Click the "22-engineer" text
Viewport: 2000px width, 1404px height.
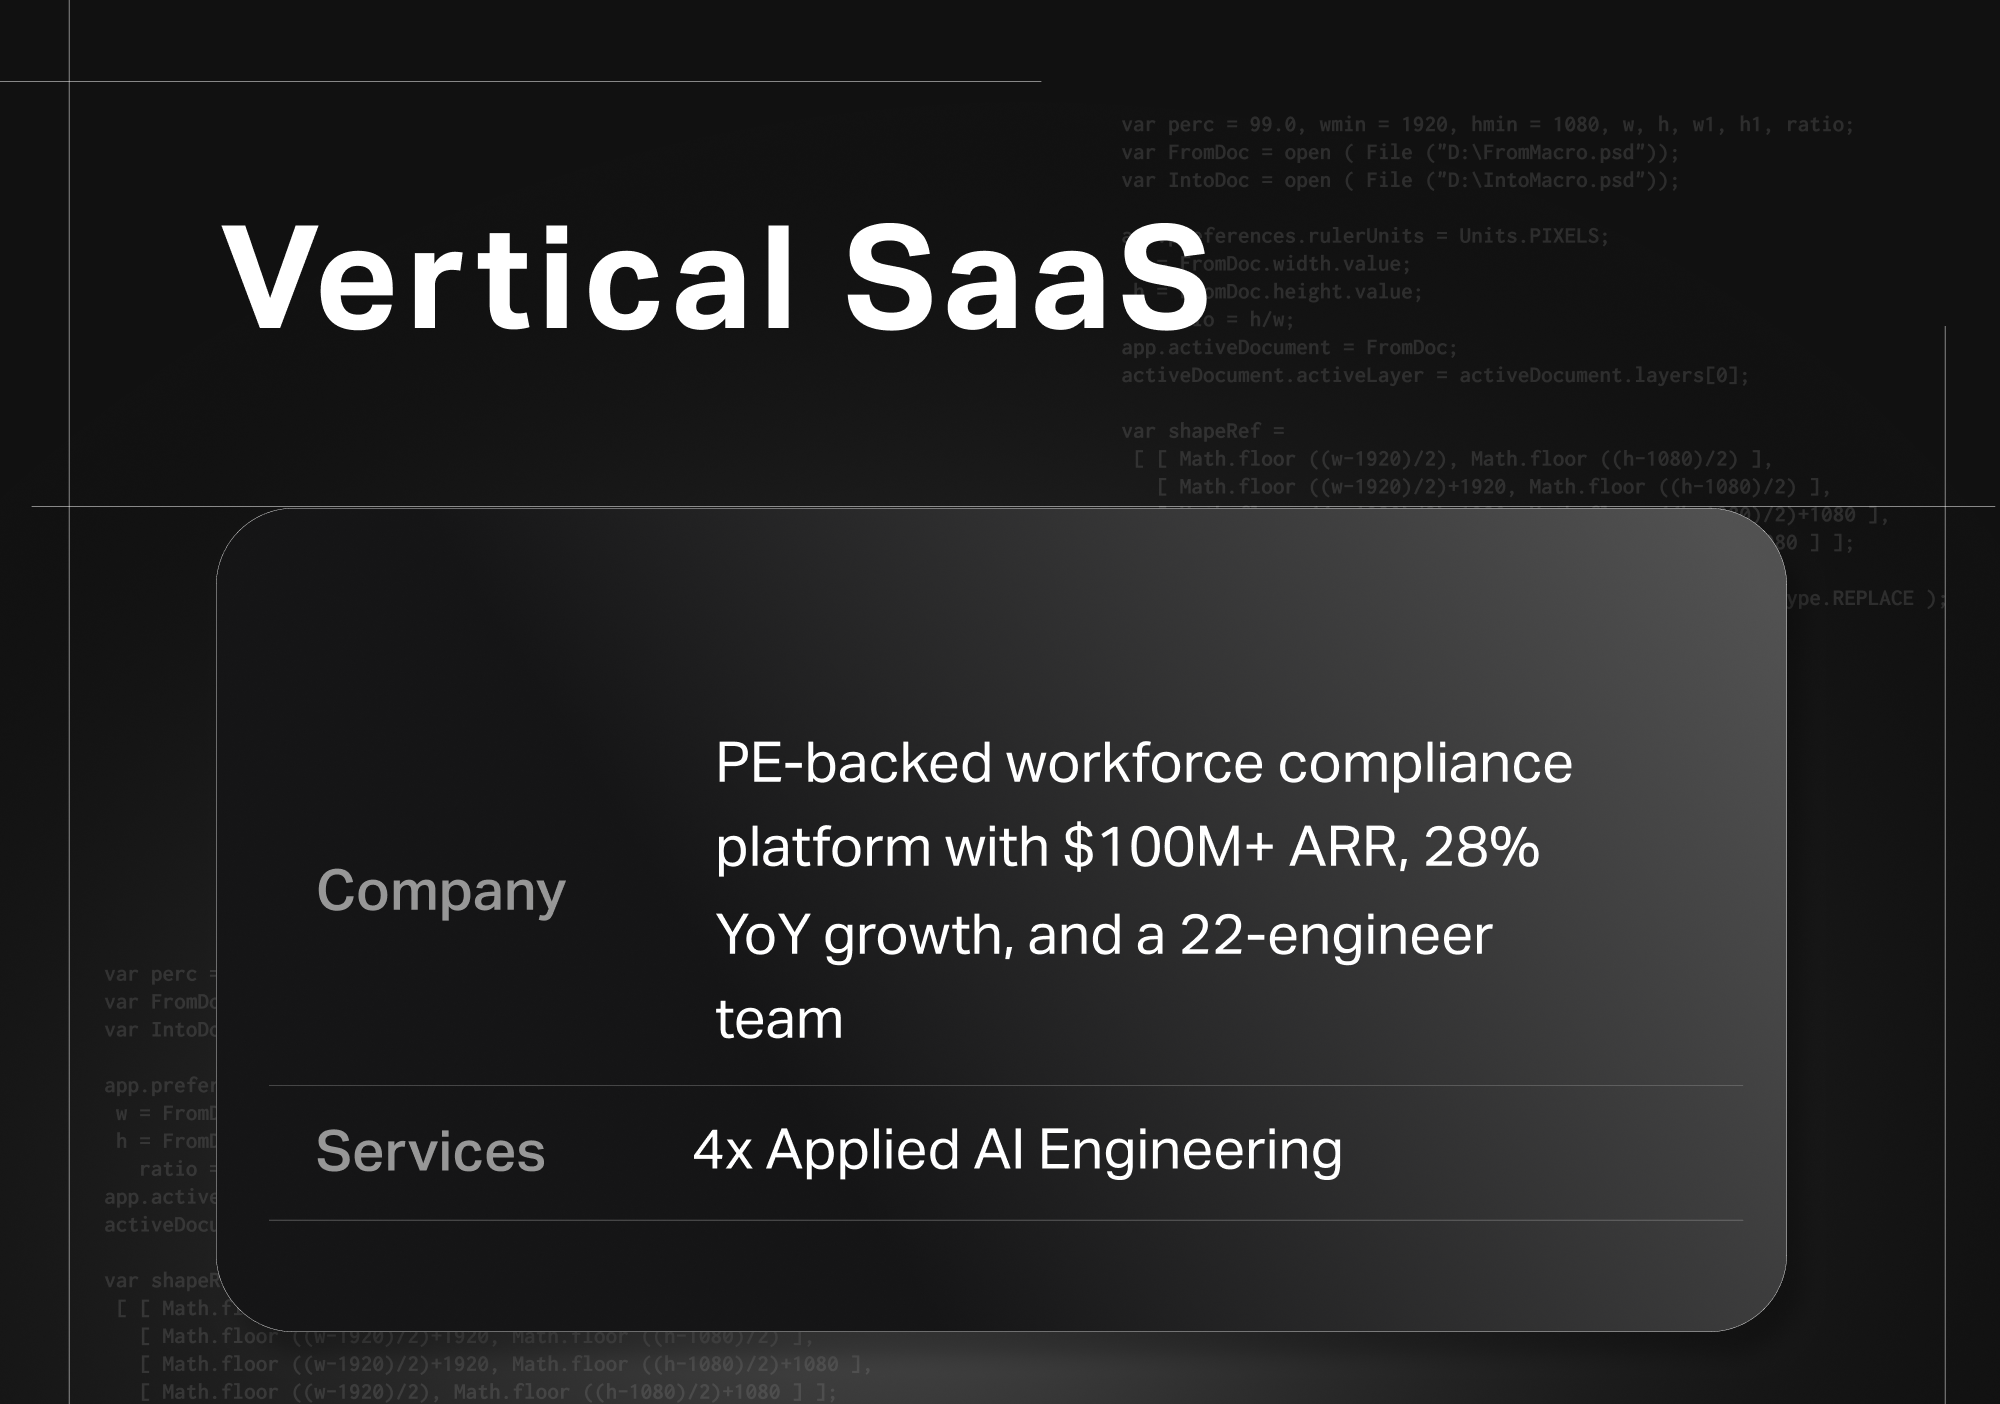(1336, 935)
